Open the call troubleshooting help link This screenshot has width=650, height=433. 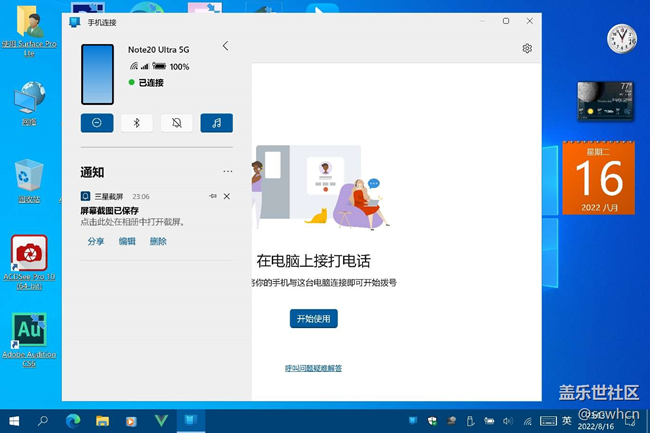(x=313, y=368)
